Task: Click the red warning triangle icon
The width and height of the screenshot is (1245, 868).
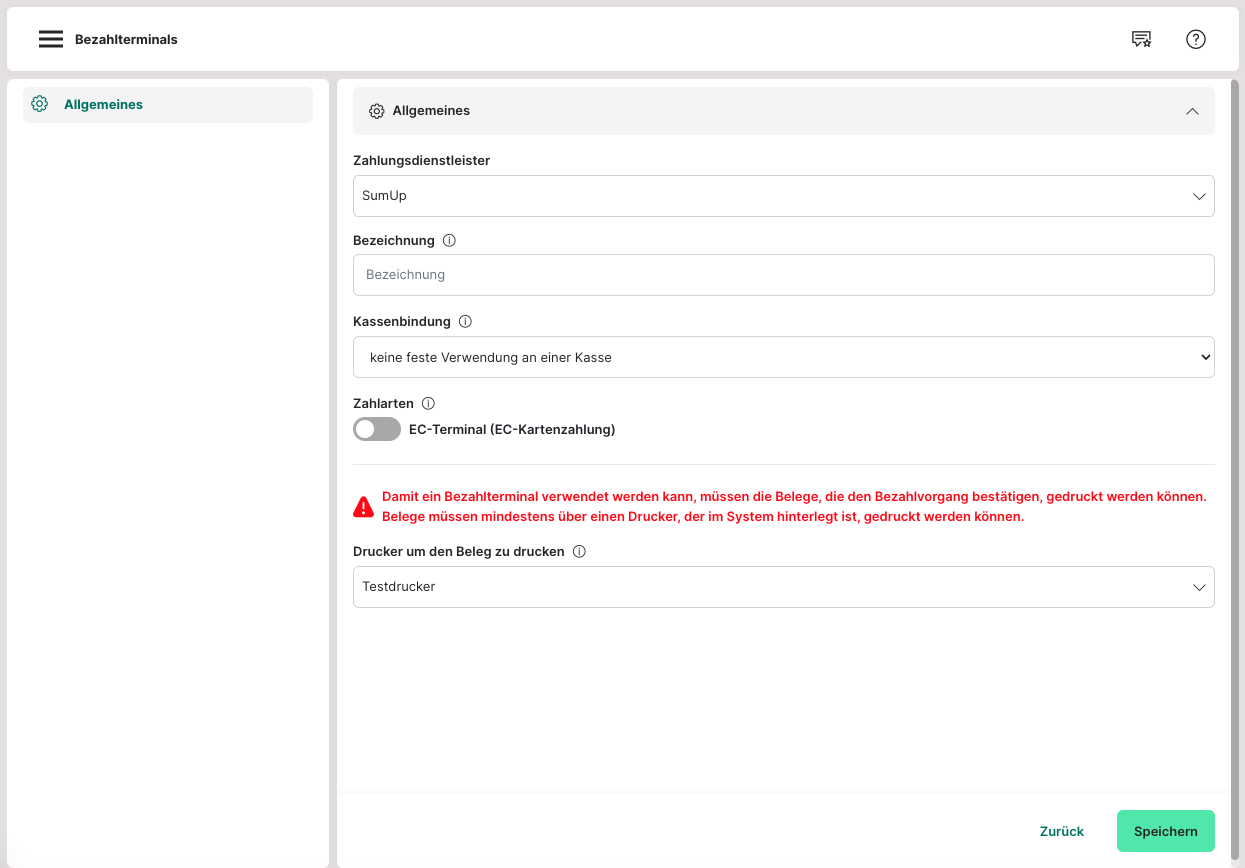Action: click(364, 507)
